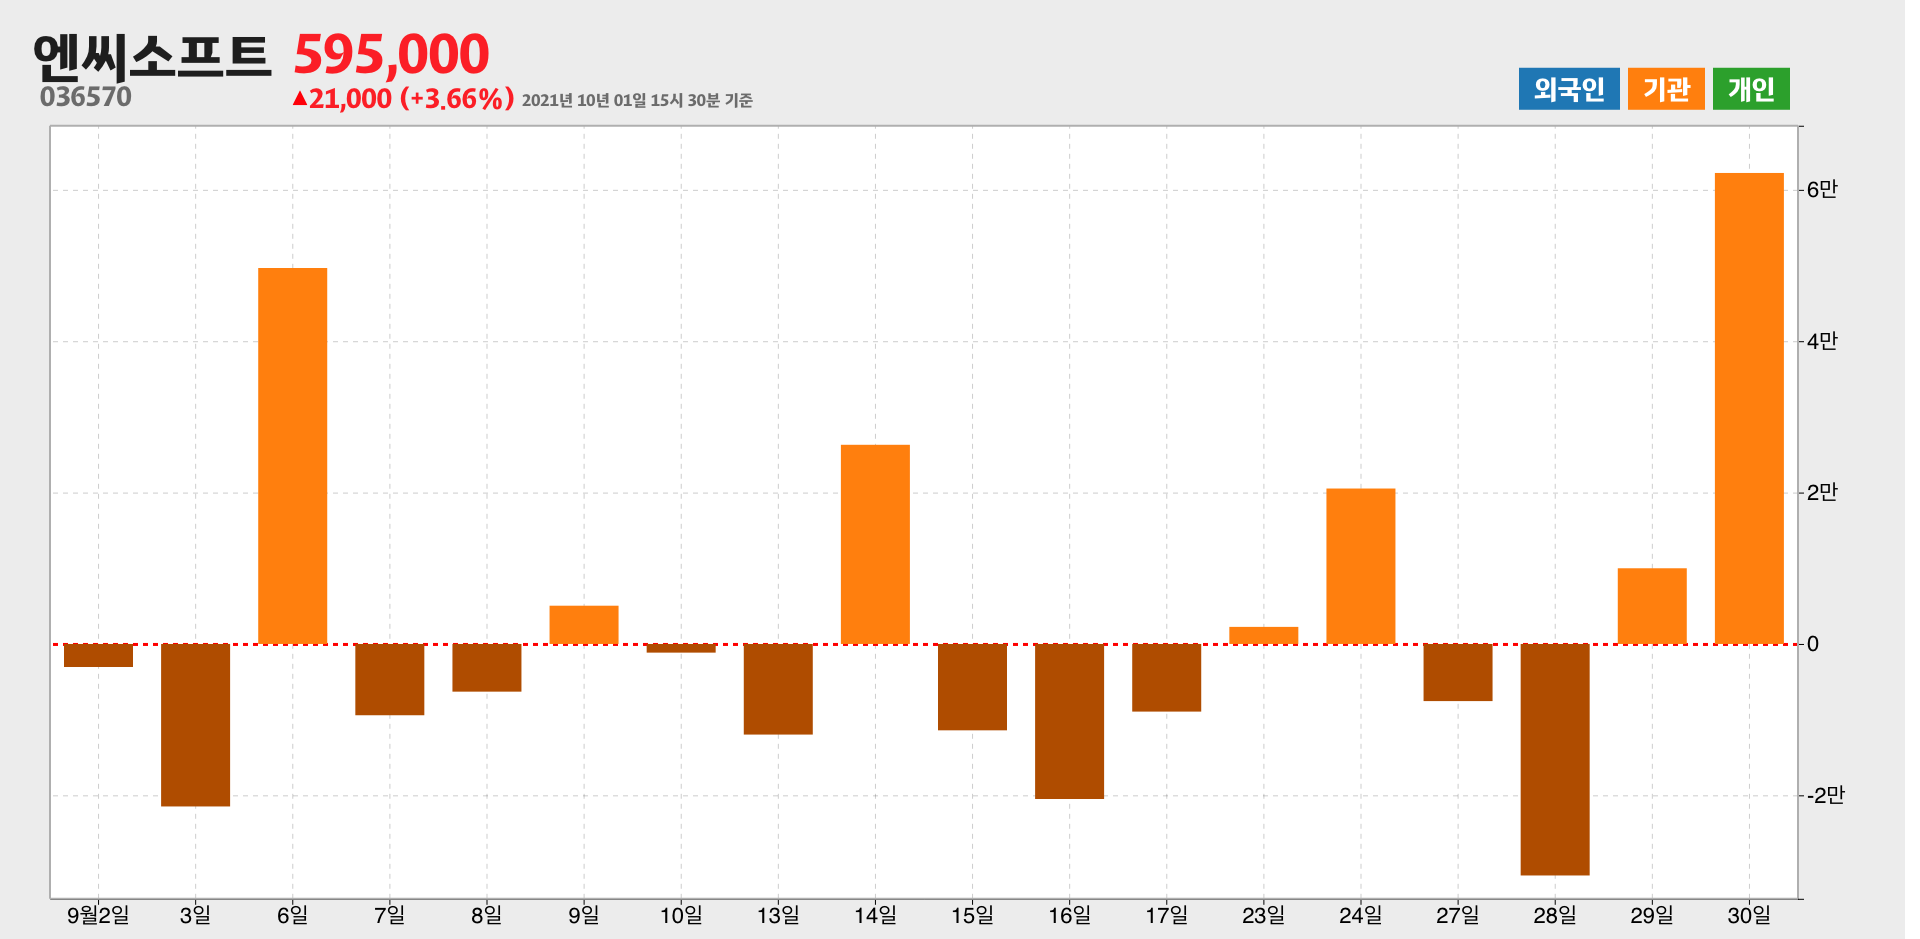The image size is (1920, 939).
Task: Click the orange bar for 14일
Action: point(875,544)
